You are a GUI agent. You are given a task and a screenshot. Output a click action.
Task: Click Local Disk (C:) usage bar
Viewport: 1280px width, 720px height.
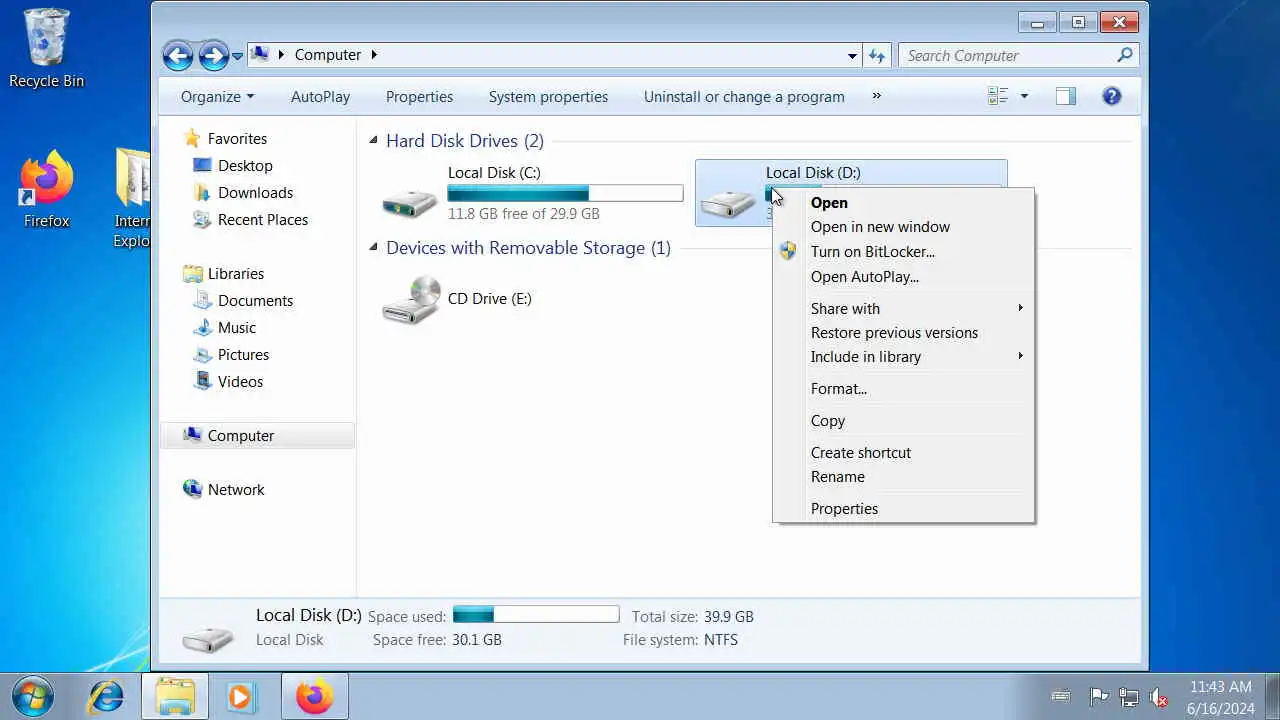[x=565, y=194]
